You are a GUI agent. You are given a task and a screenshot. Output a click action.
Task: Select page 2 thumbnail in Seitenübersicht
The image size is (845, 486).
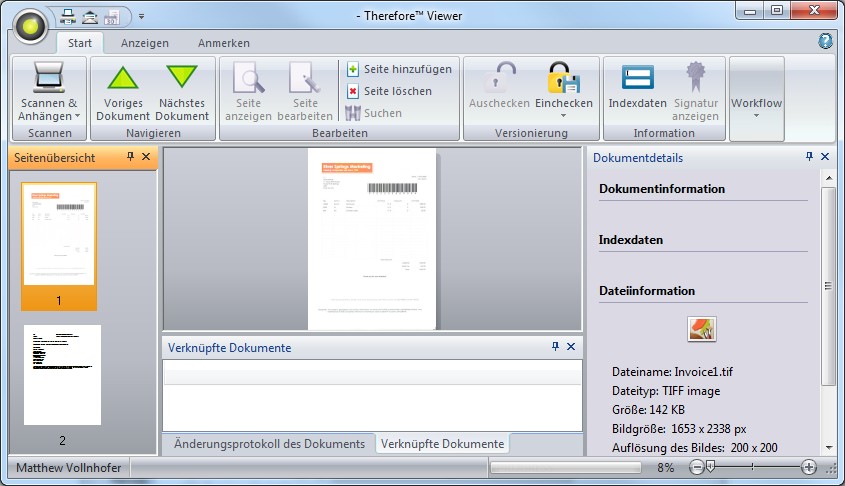click(x=62, y=375)
